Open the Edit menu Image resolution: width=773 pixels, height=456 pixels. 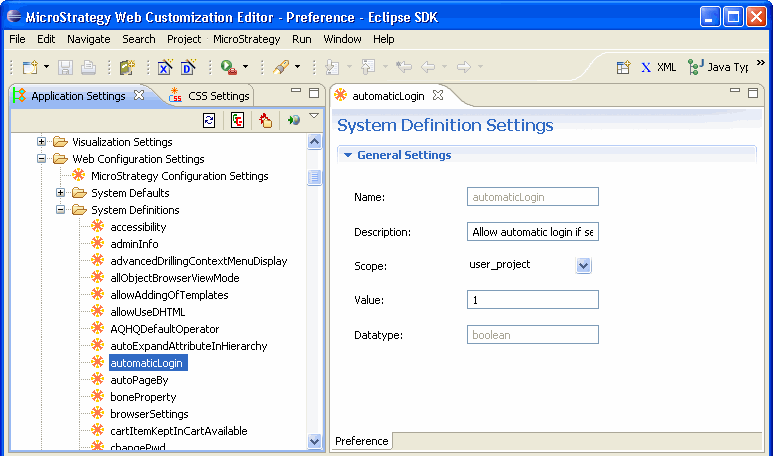[x=46, y=39]
